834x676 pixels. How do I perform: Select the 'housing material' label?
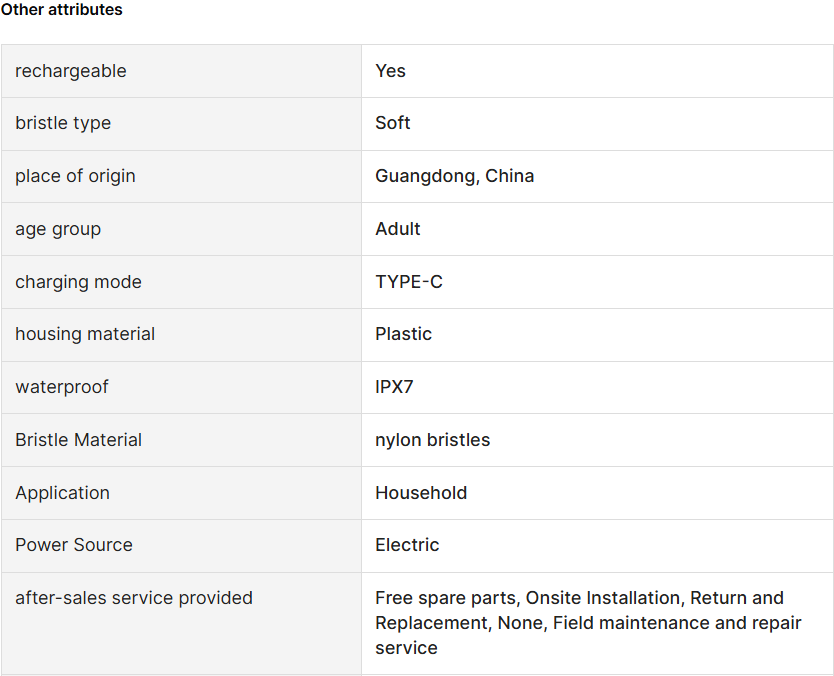click(x=85, y=334)
